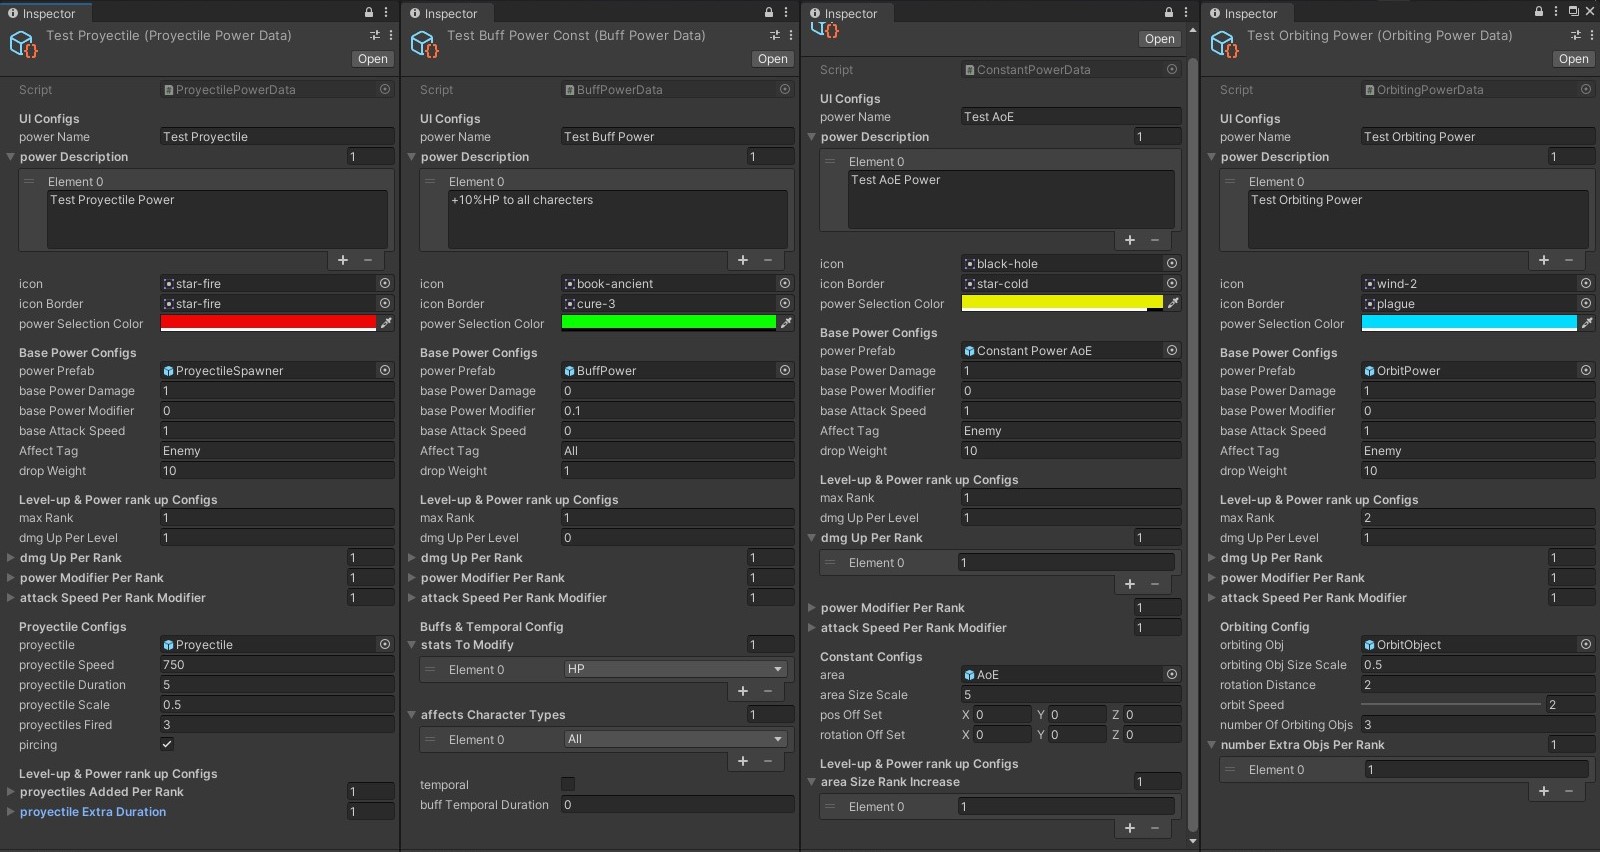Click object picker next to the ProyectileSpawner prefab
This screenshot has height=852, width=1600.
tap(385, 370)
